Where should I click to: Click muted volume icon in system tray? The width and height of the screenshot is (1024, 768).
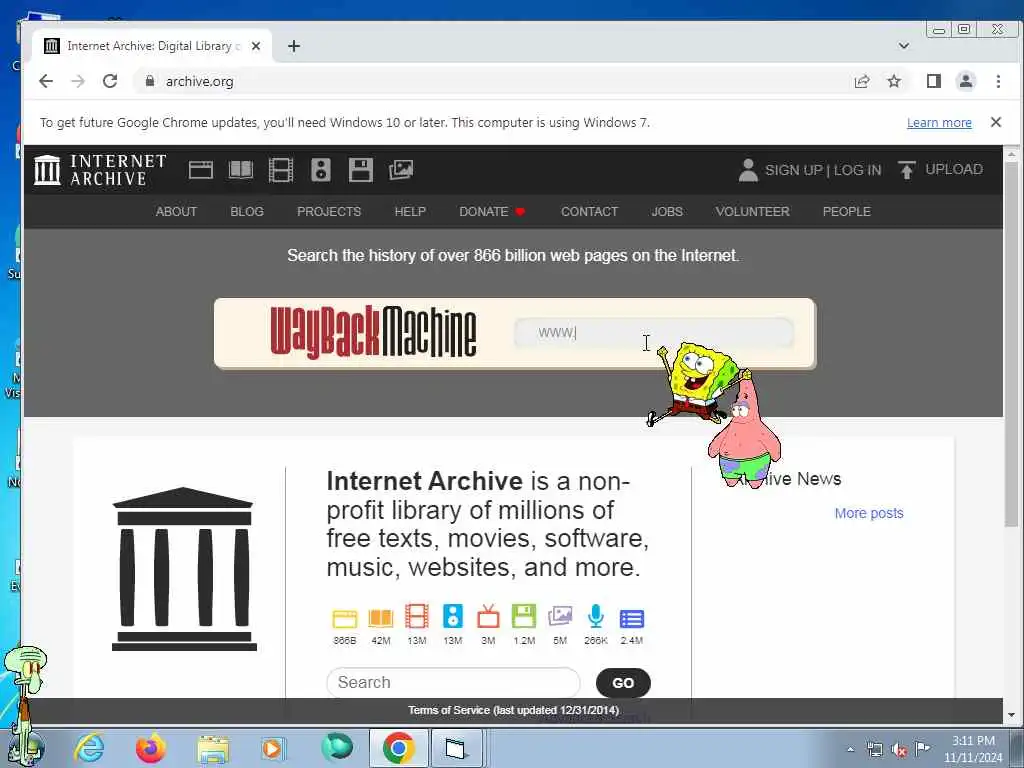pos(899,750)
